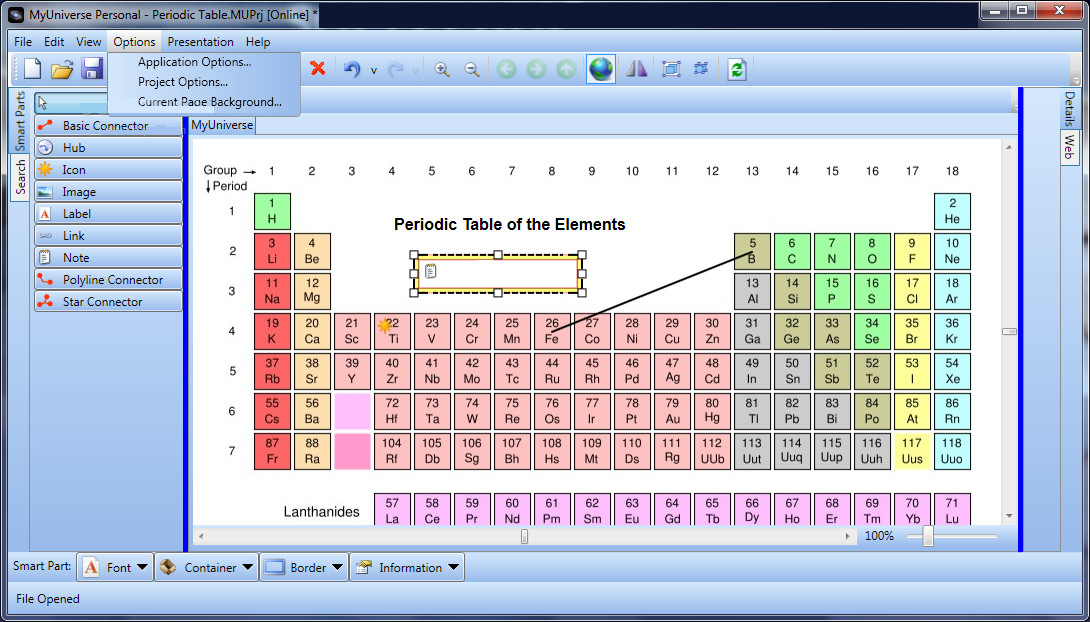Choose the Note smart part
Screen dimensions: 1090x622
[x=108, y=258]
